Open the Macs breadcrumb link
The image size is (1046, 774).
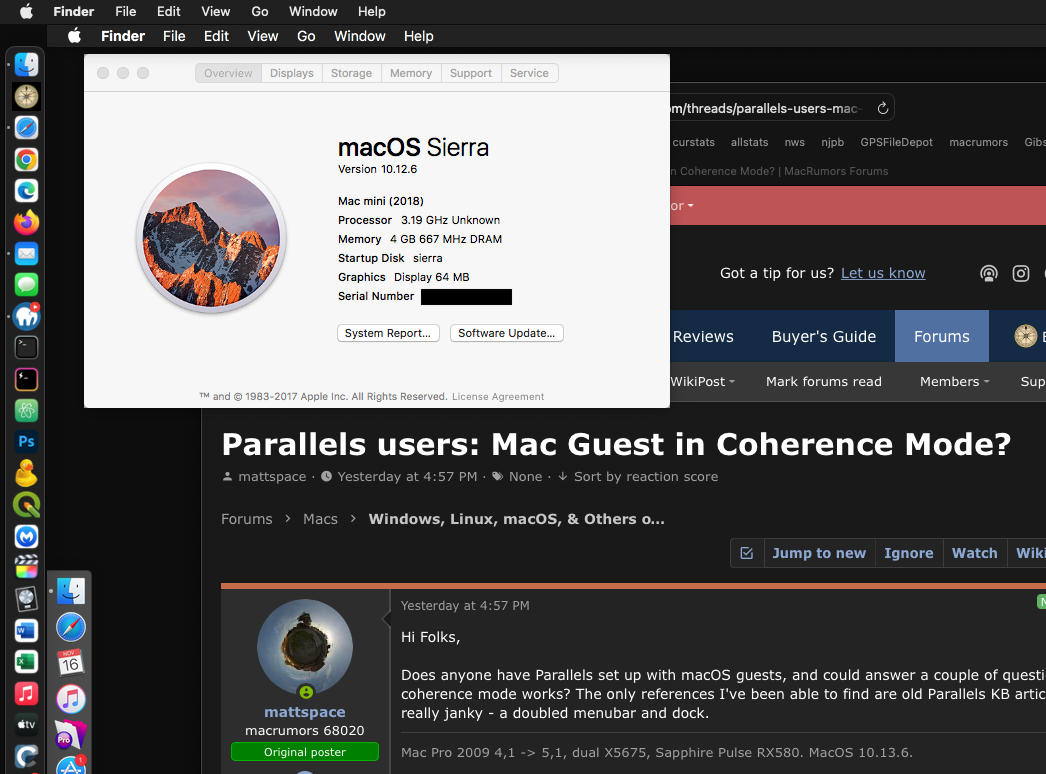coord(320,519)
